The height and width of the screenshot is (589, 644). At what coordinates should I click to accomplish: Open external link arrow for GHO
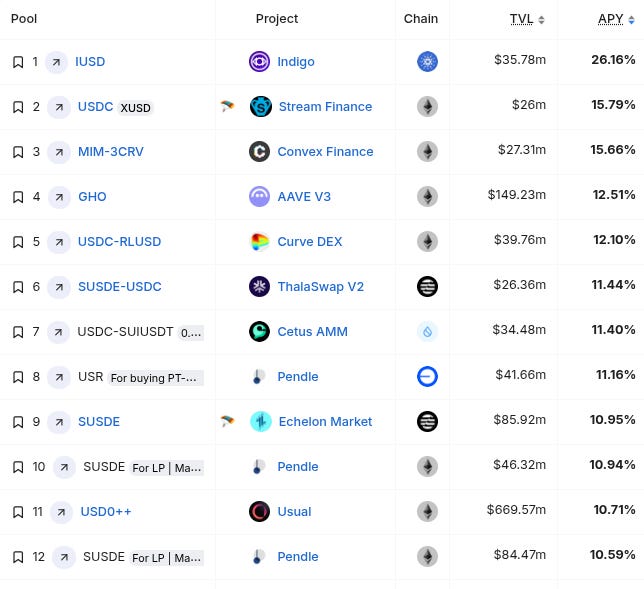click(x=59, y=197)
